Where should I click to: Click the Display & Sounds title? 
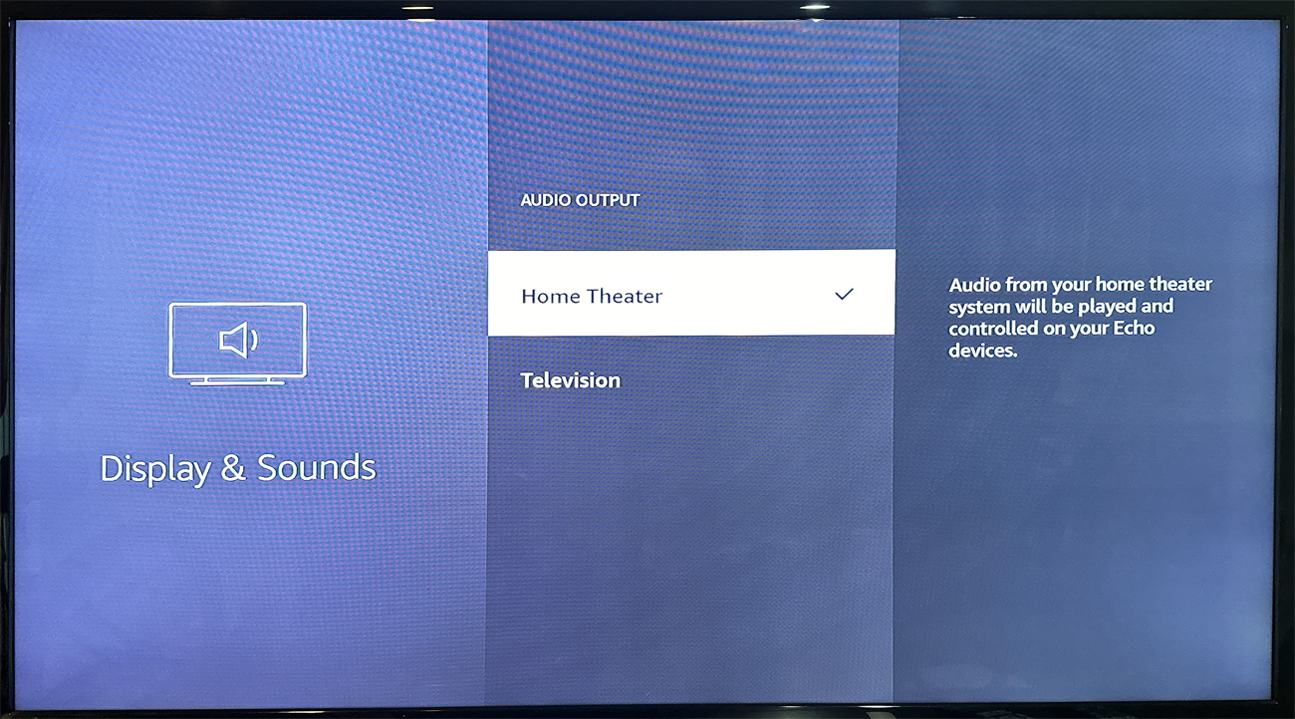pos(238,468)
